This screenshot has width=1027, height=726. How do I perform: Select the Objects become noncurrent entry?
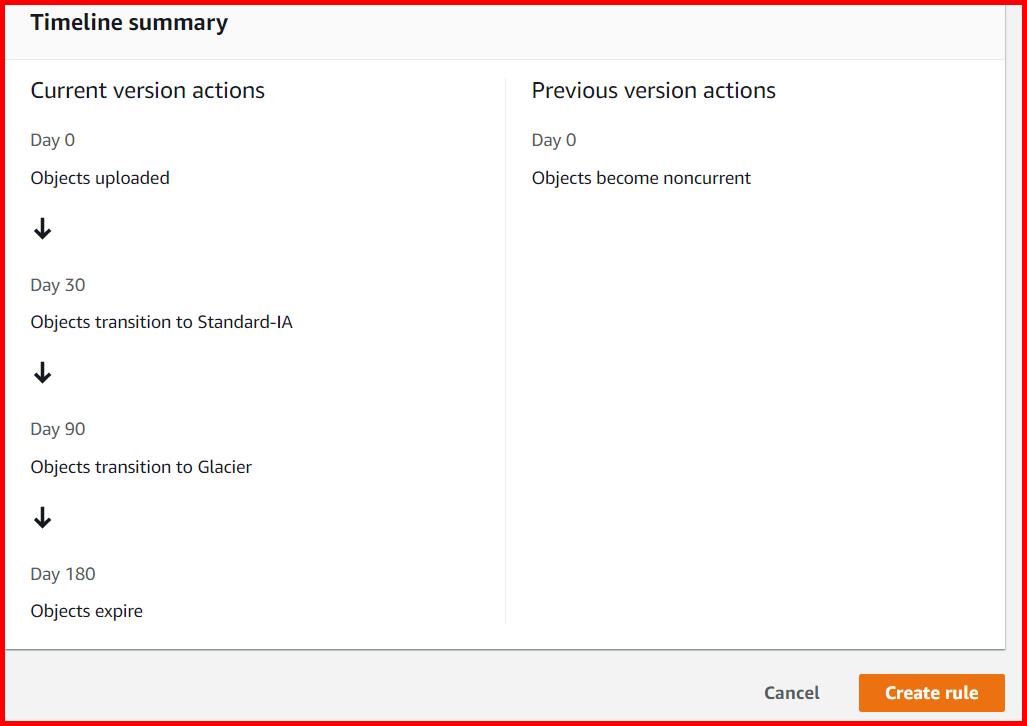(640, 178)
